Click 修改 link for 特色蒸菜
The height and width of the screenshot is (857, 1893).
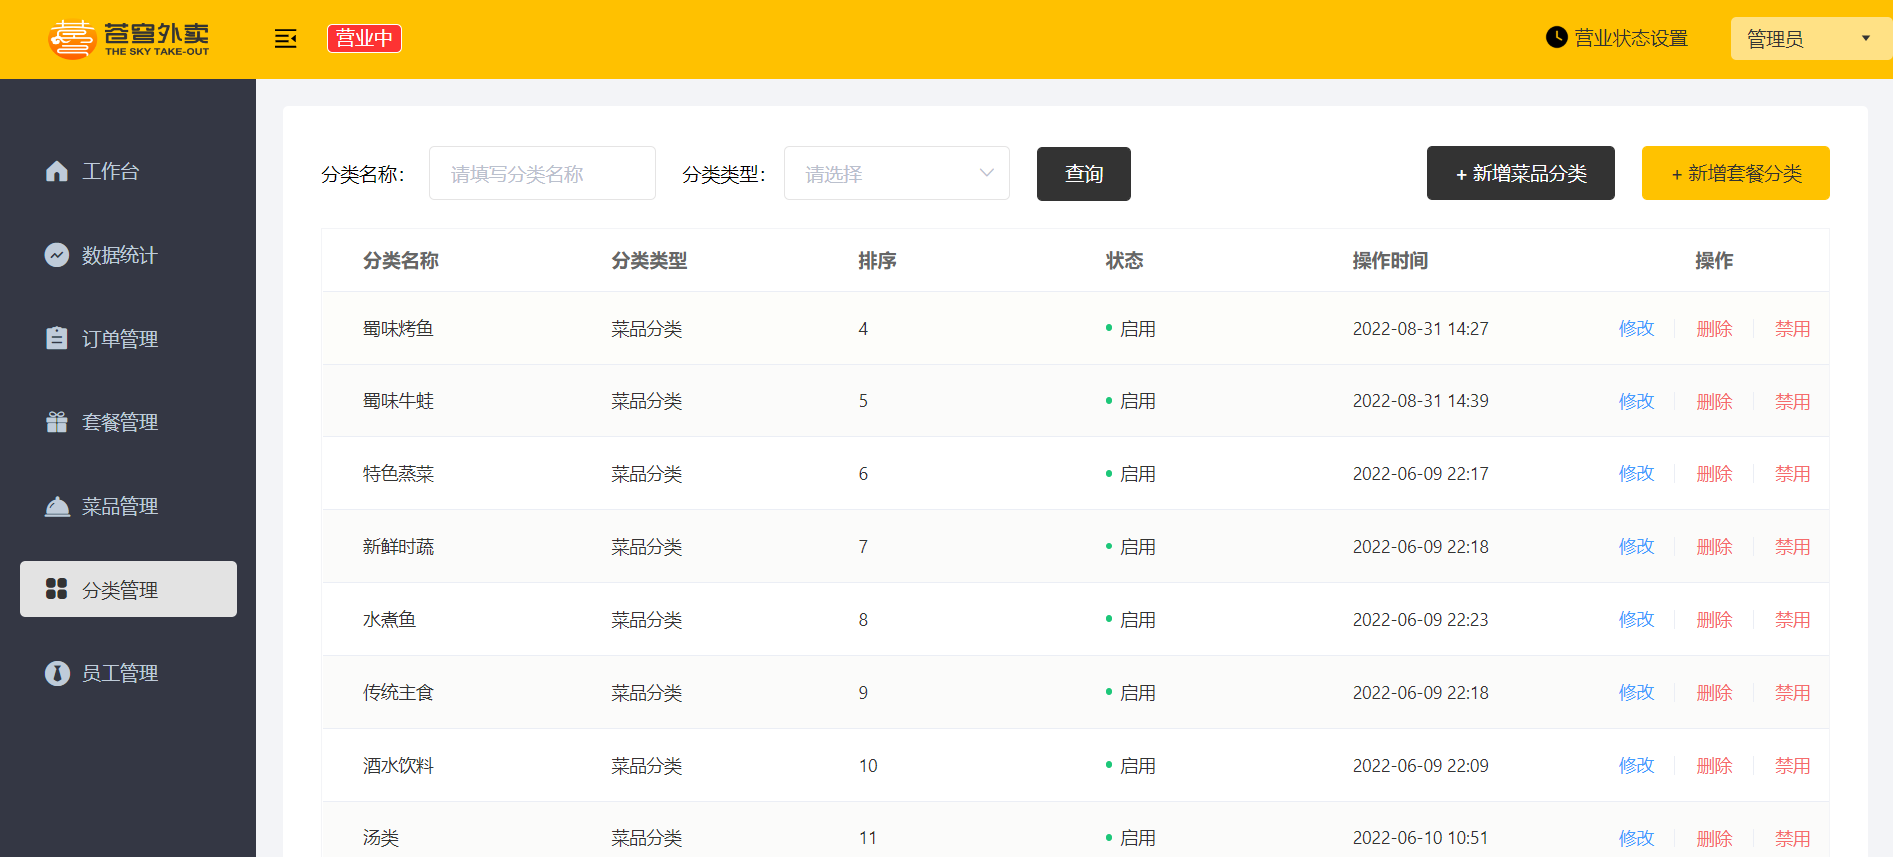(x=1636, y=474)
